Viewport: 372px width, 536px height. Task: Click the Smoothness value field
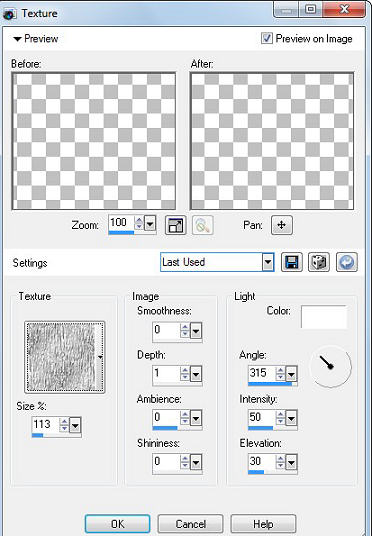(166, 330)
